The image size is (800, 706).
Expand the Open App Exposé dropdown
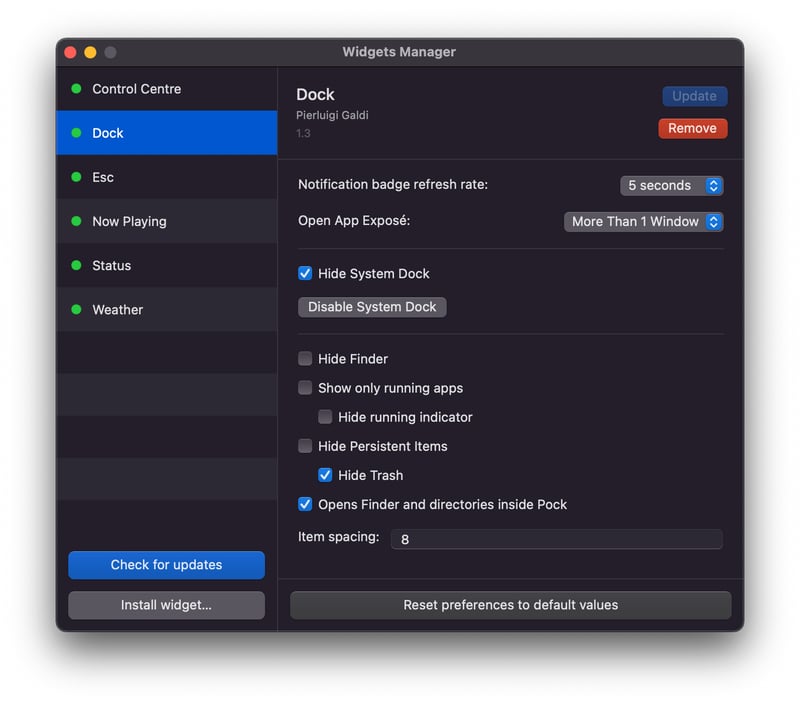[643, 222]
